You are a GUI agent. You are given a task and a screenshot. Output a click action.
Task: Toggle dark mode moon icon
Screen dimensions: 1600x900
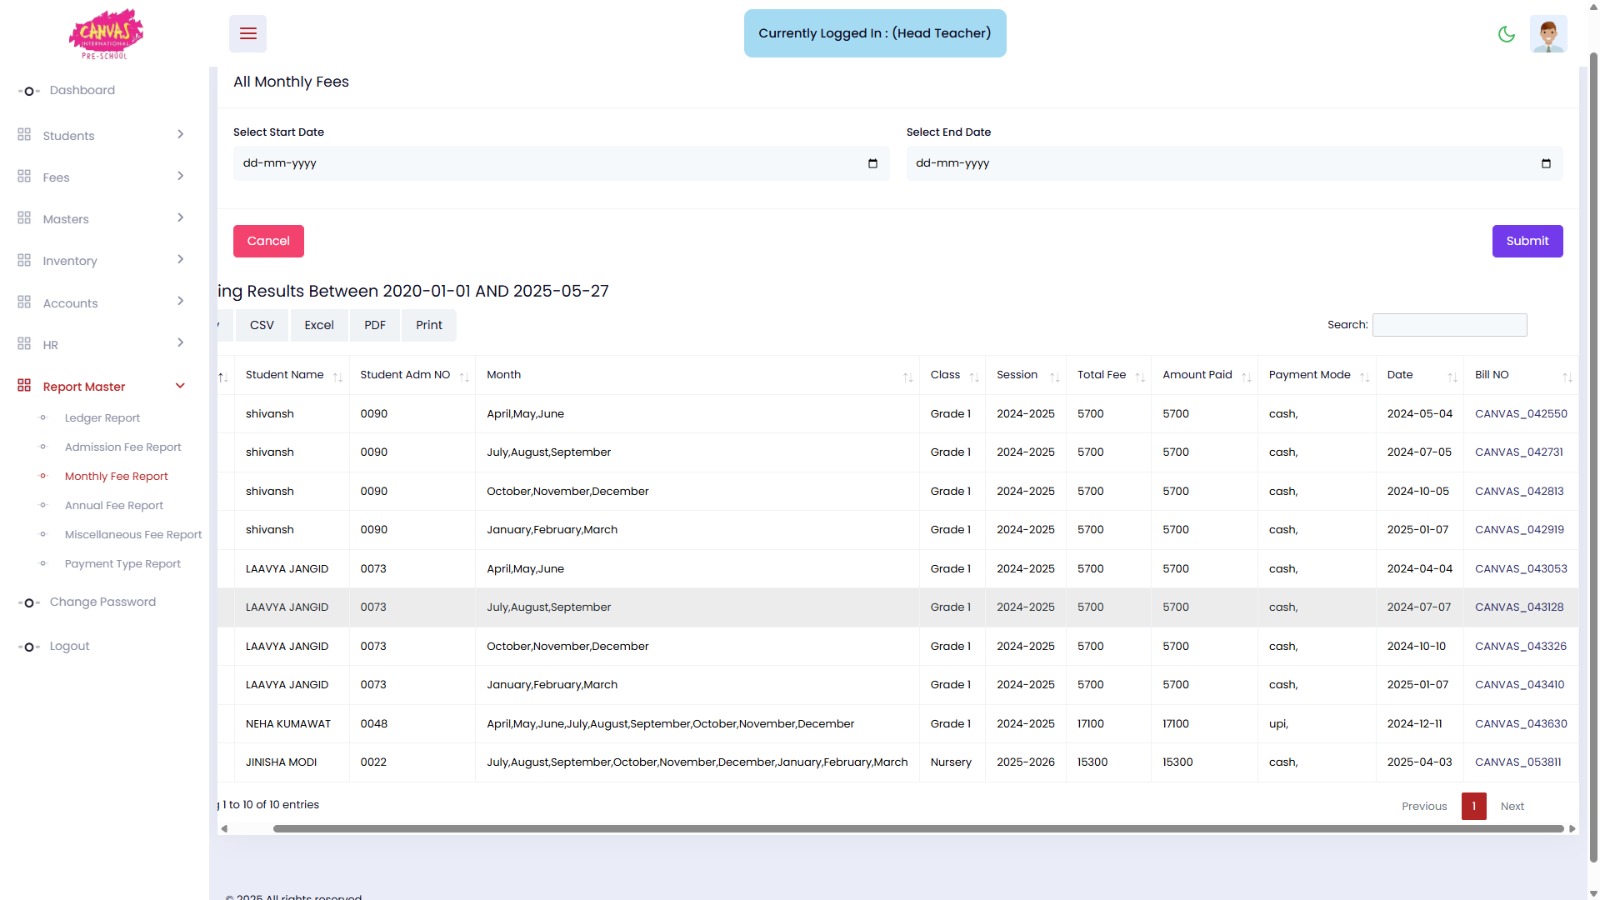pos(1506,34)
